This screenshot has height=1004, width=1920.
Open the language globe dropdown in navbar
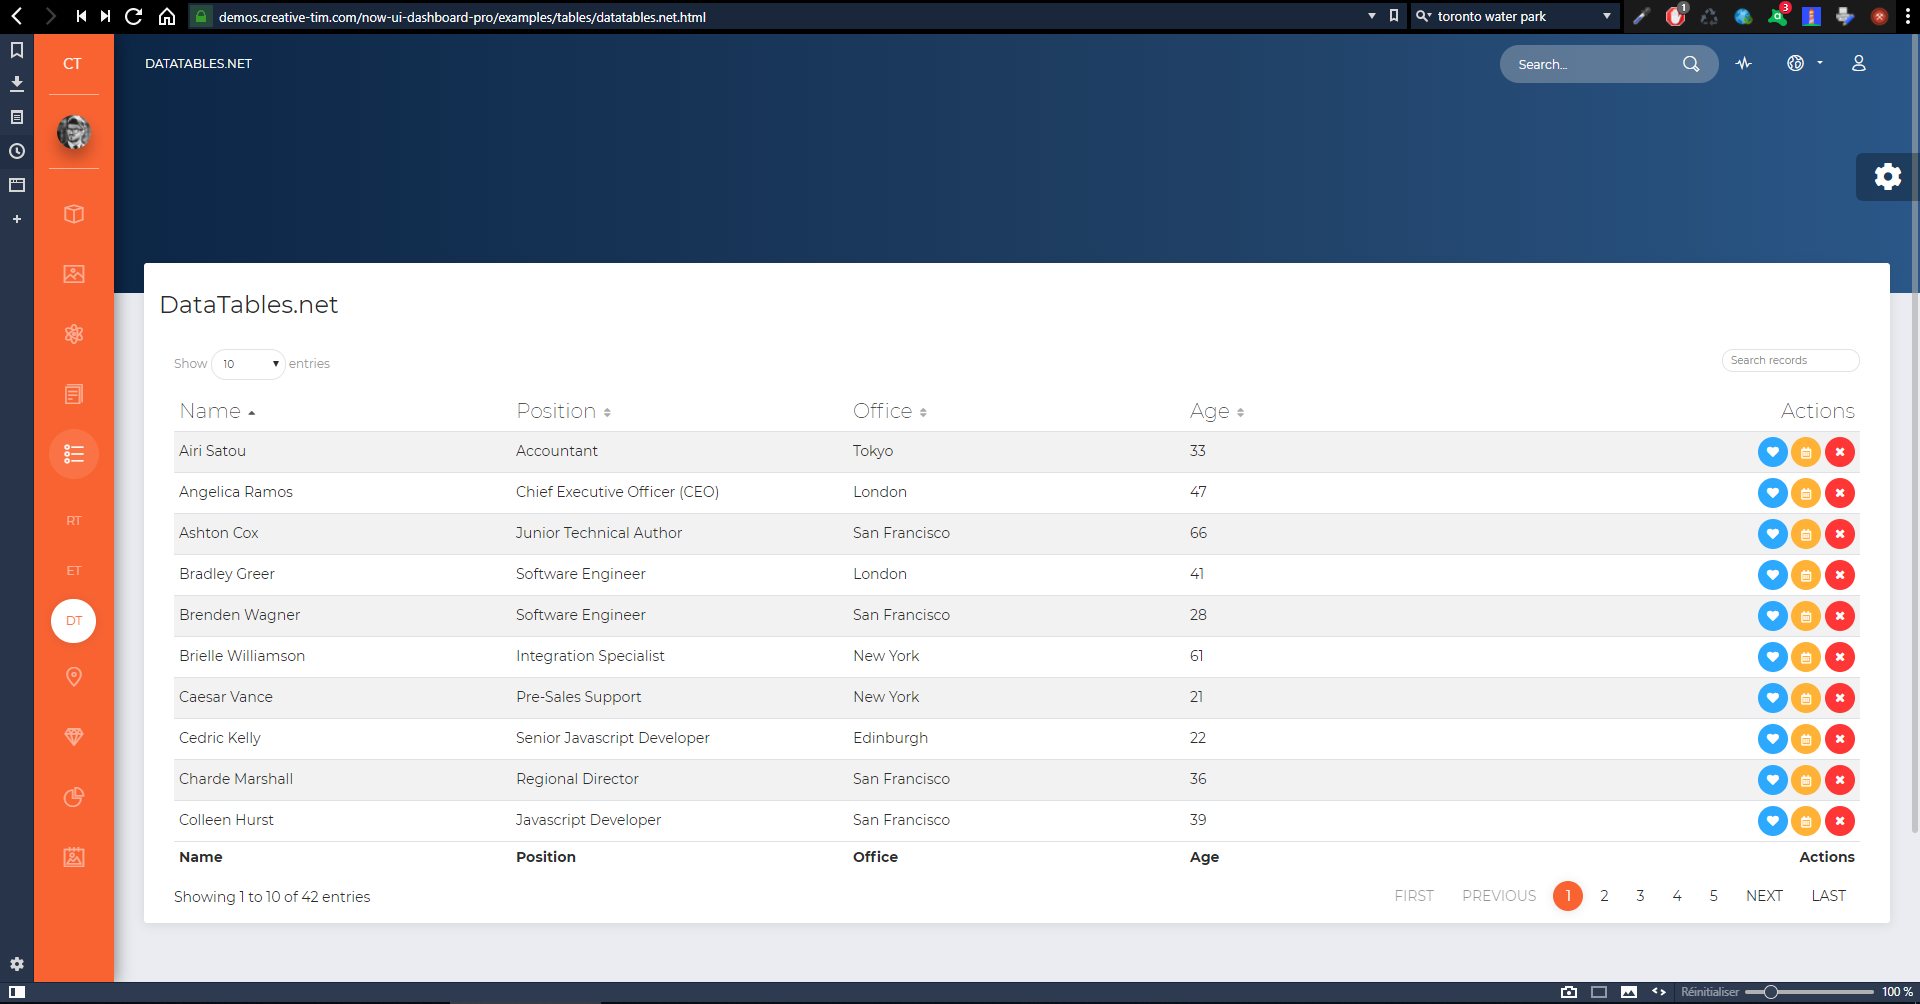pyautogui.click(x=1803, y=63)
